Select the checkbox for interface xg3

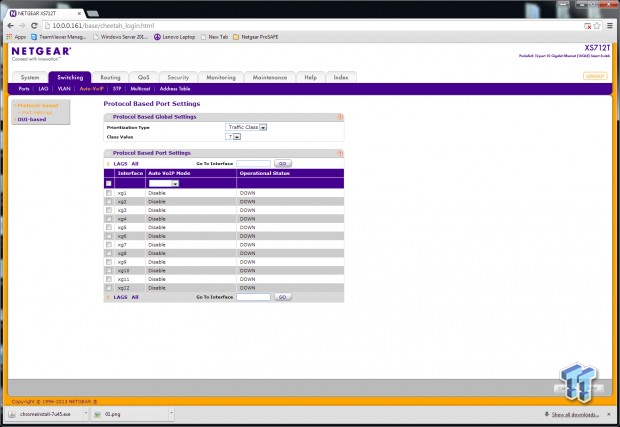click(x=109, y=210)
